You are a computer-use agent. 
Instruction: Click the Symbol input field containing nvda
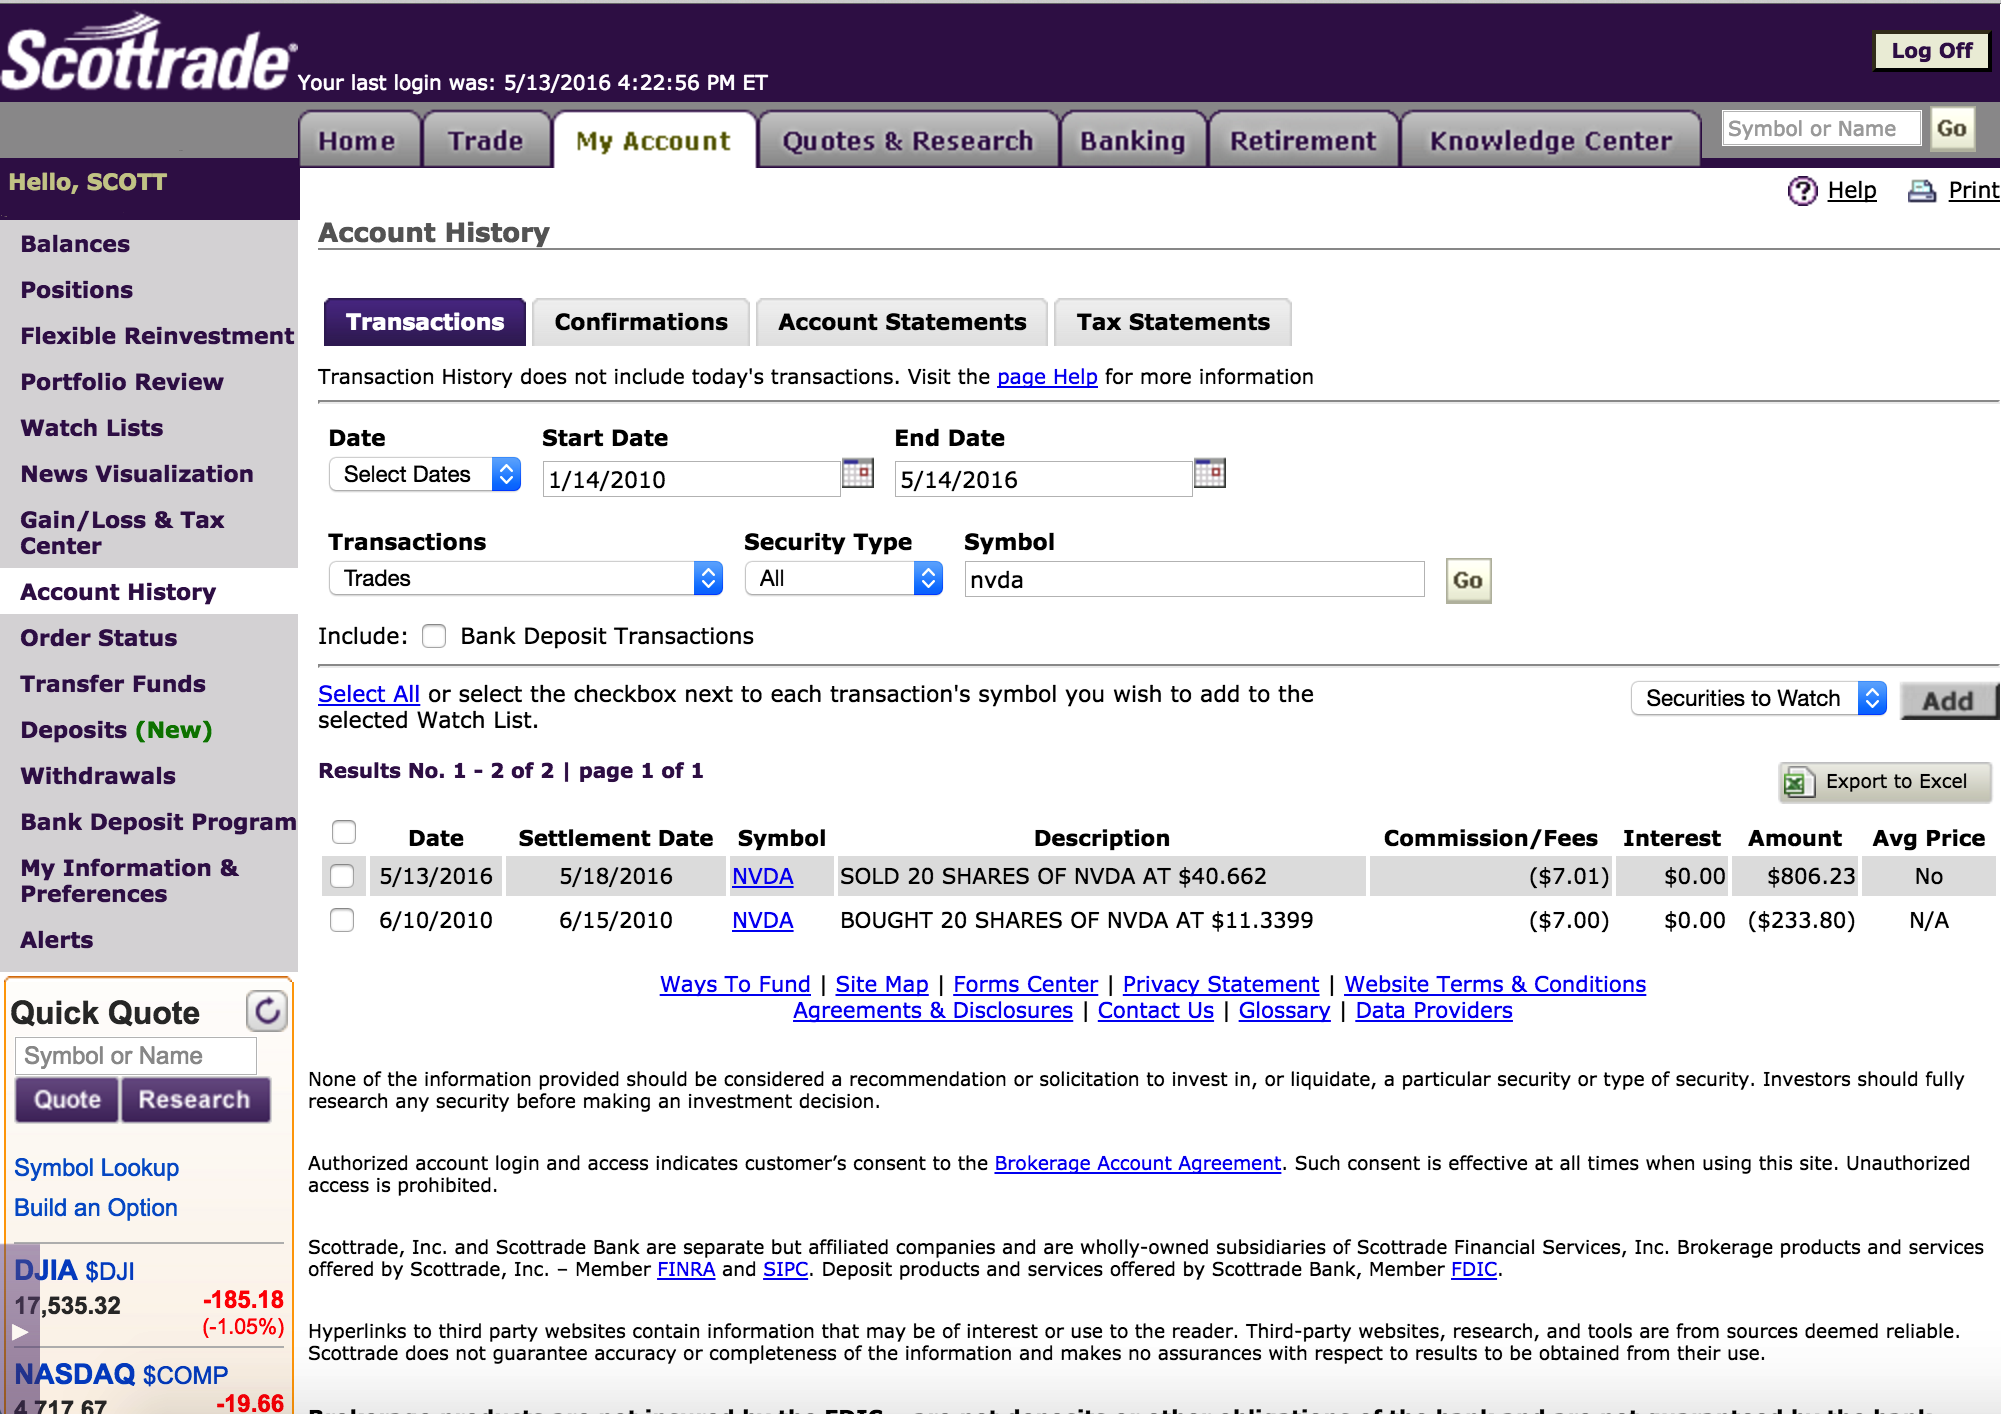1193,580
